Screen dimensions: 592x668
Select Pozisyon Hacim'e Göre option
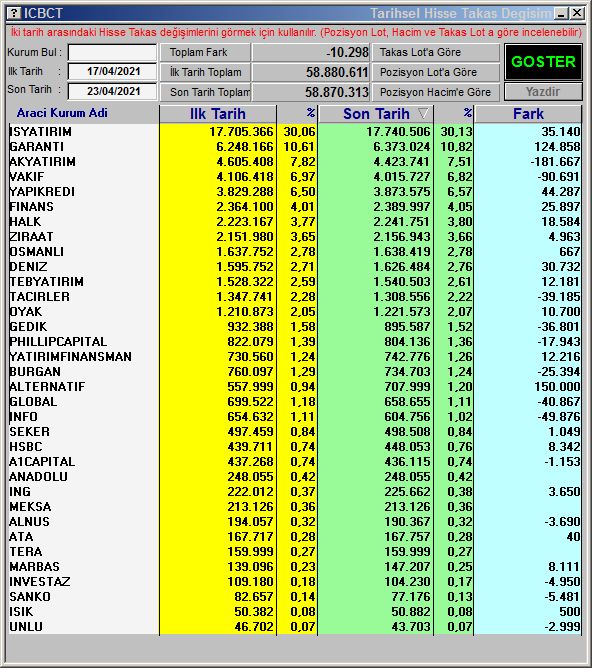436,92
